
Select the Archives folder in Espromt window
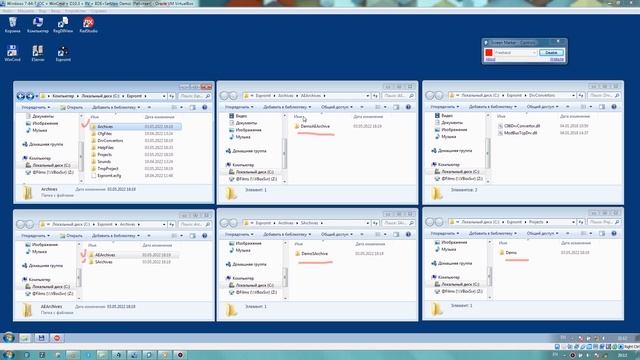pos(135,127)
